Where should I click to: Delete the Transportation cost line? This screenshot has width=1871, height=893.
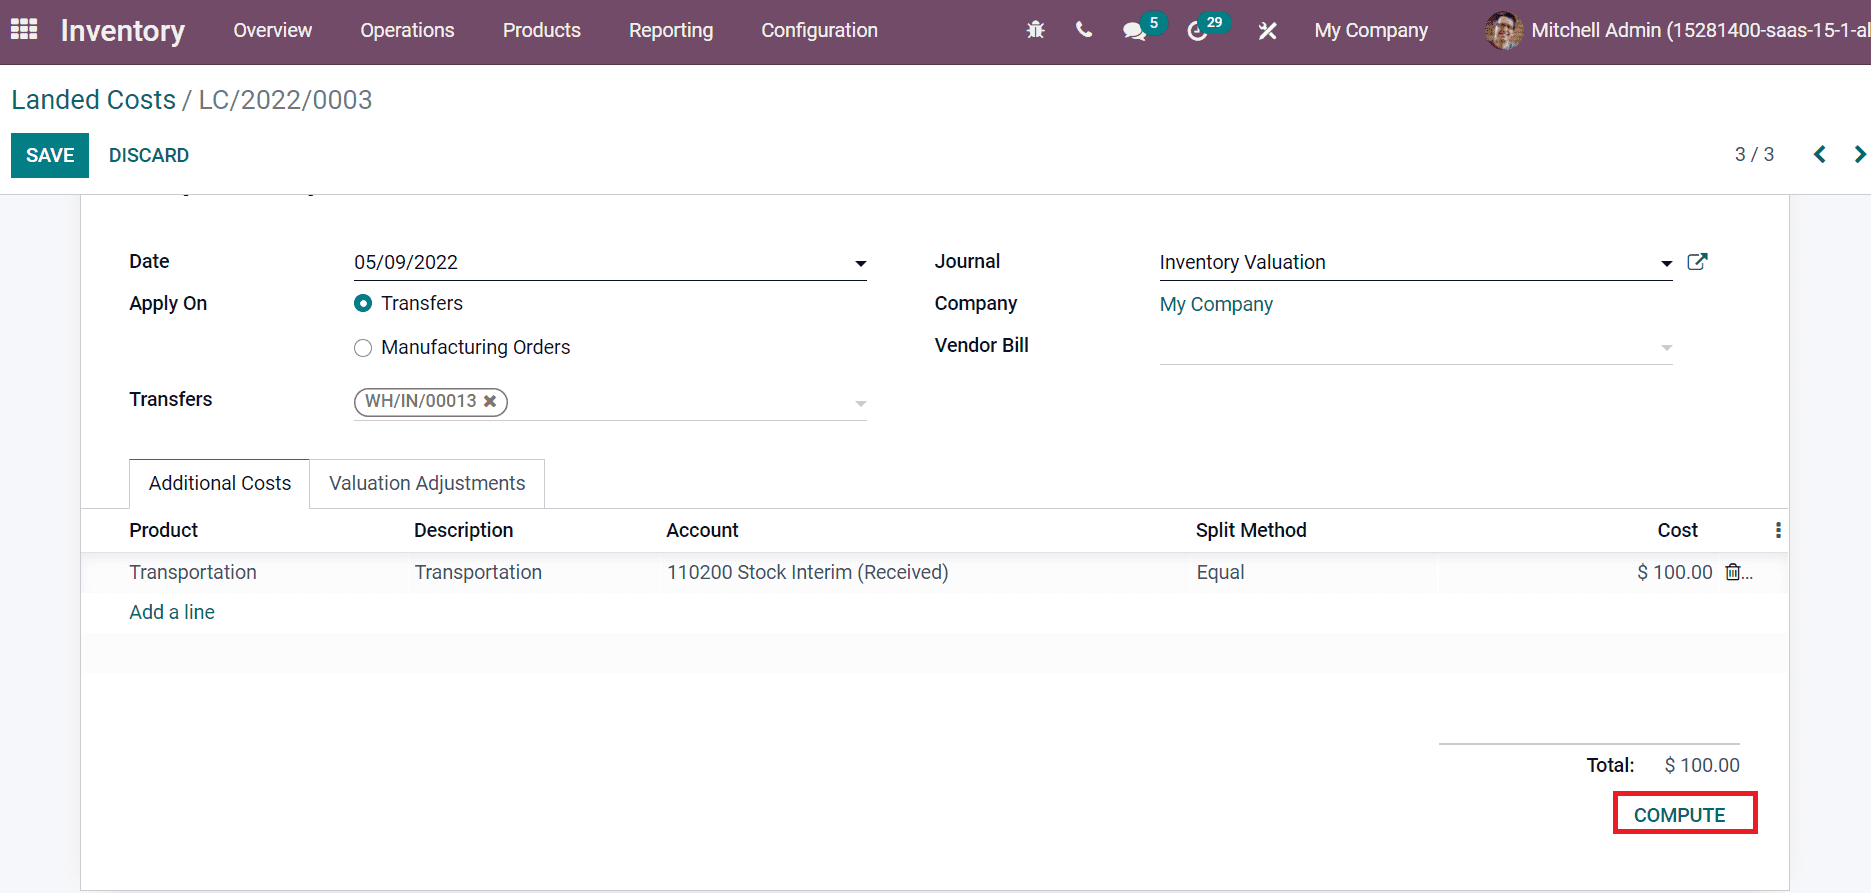pos(1733,572)
